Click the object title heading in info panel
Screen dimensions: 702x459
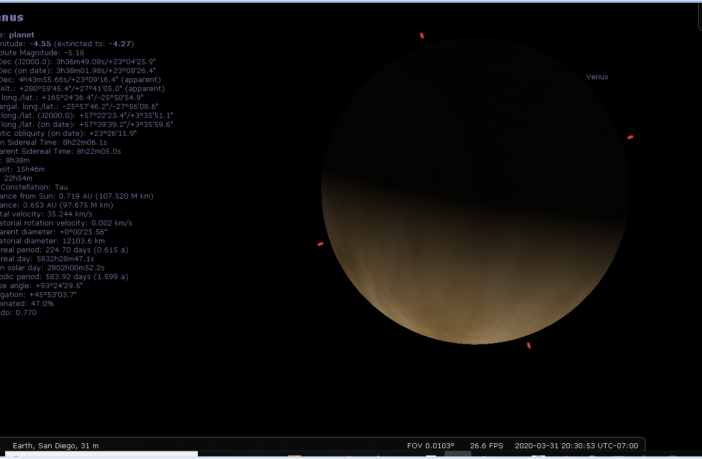(13, 17)
